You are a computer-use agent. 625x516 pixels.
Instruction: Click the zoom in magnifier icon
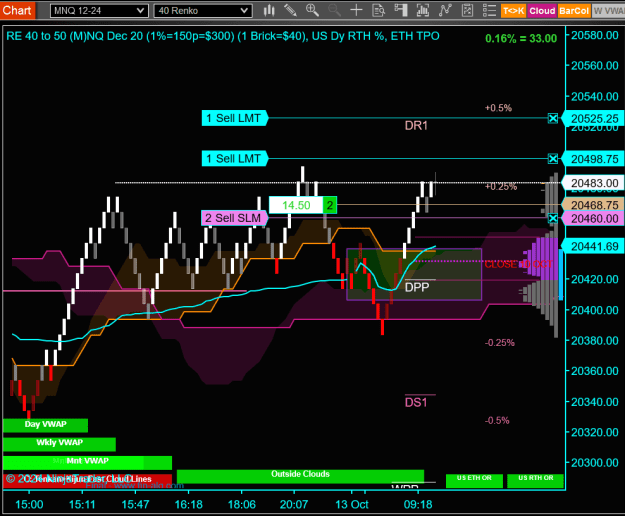(x=312, y=10)
